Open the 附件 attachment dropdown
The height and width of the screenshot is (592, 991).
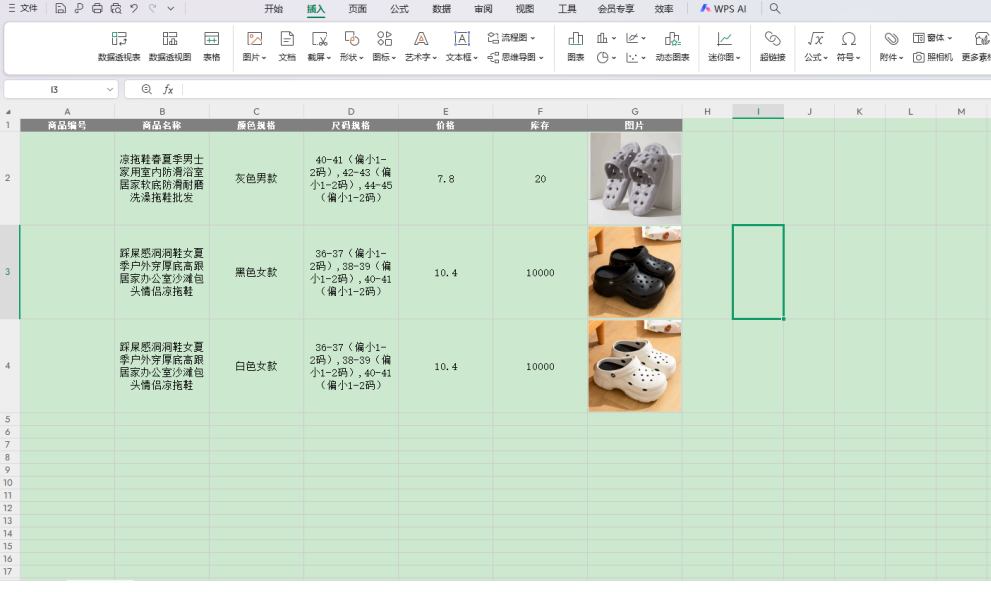click(892, 47)
